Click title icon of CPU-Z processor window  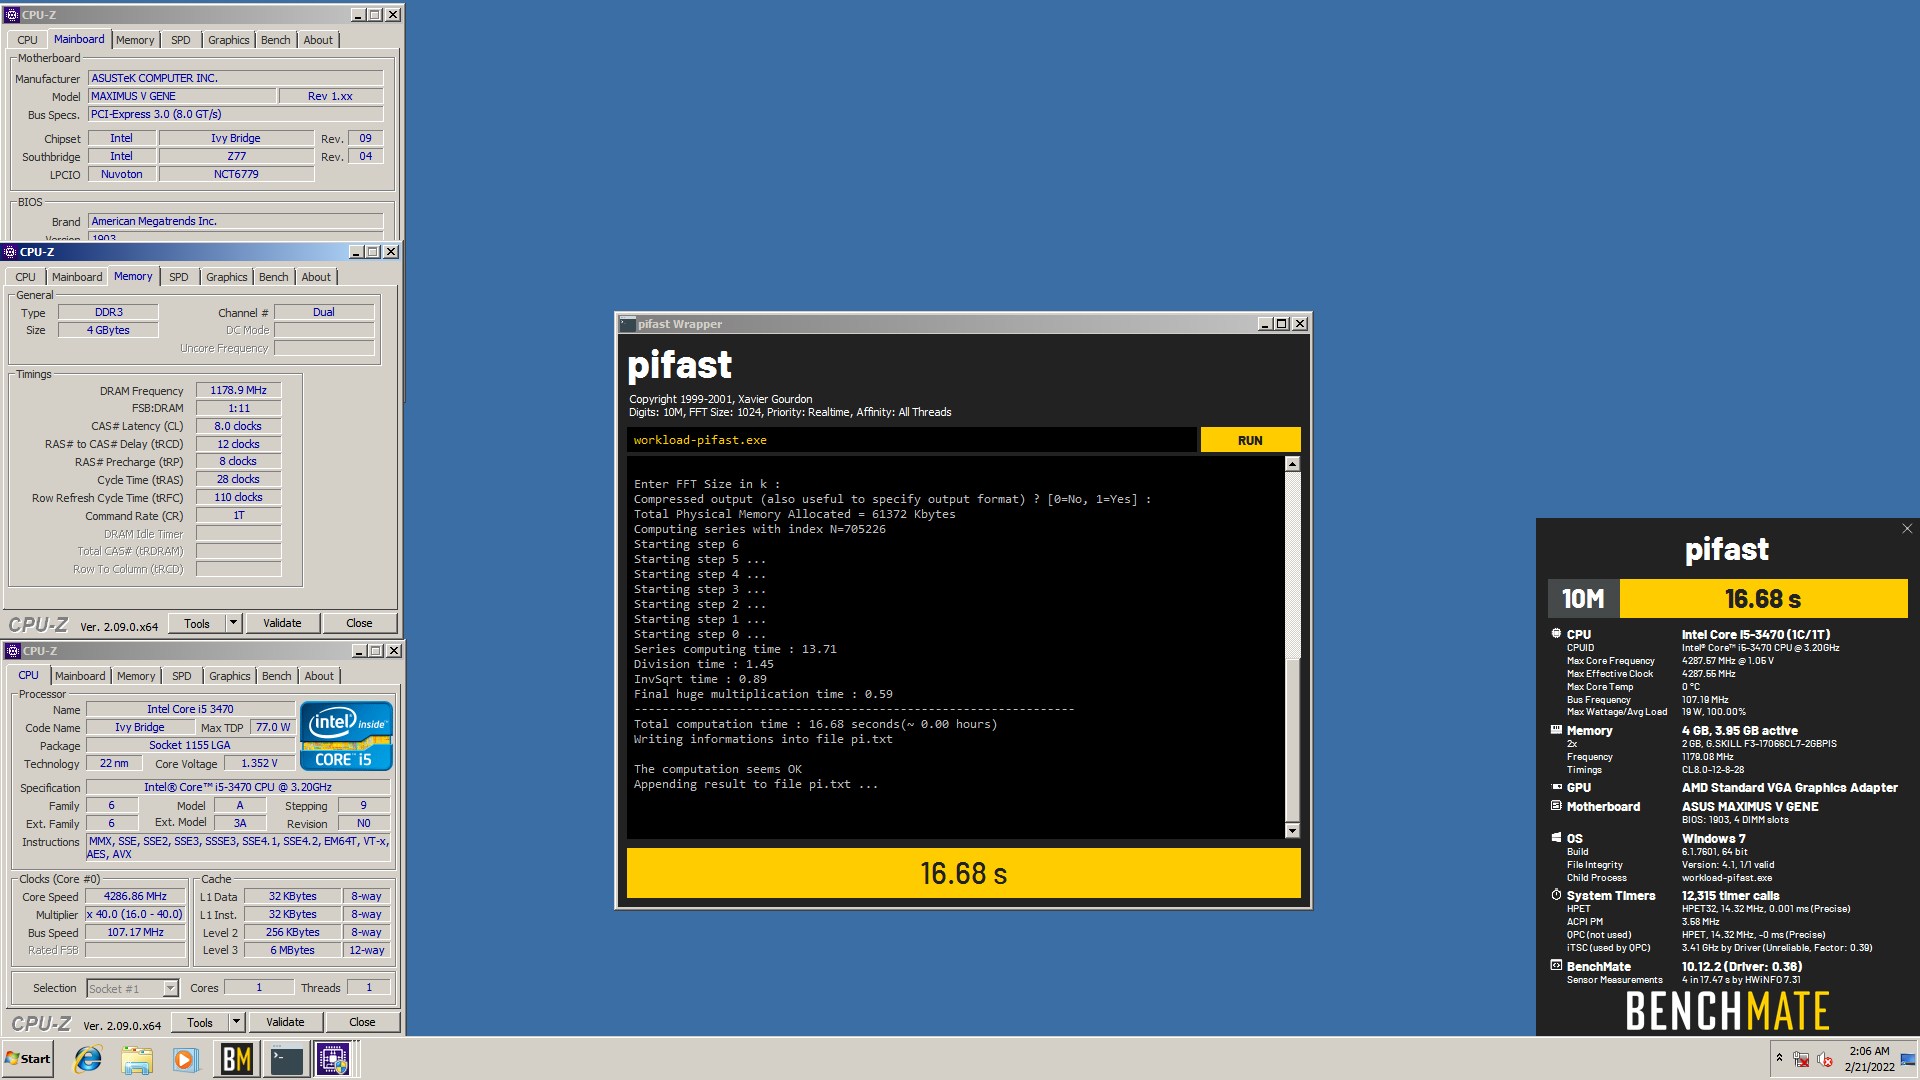13,651
